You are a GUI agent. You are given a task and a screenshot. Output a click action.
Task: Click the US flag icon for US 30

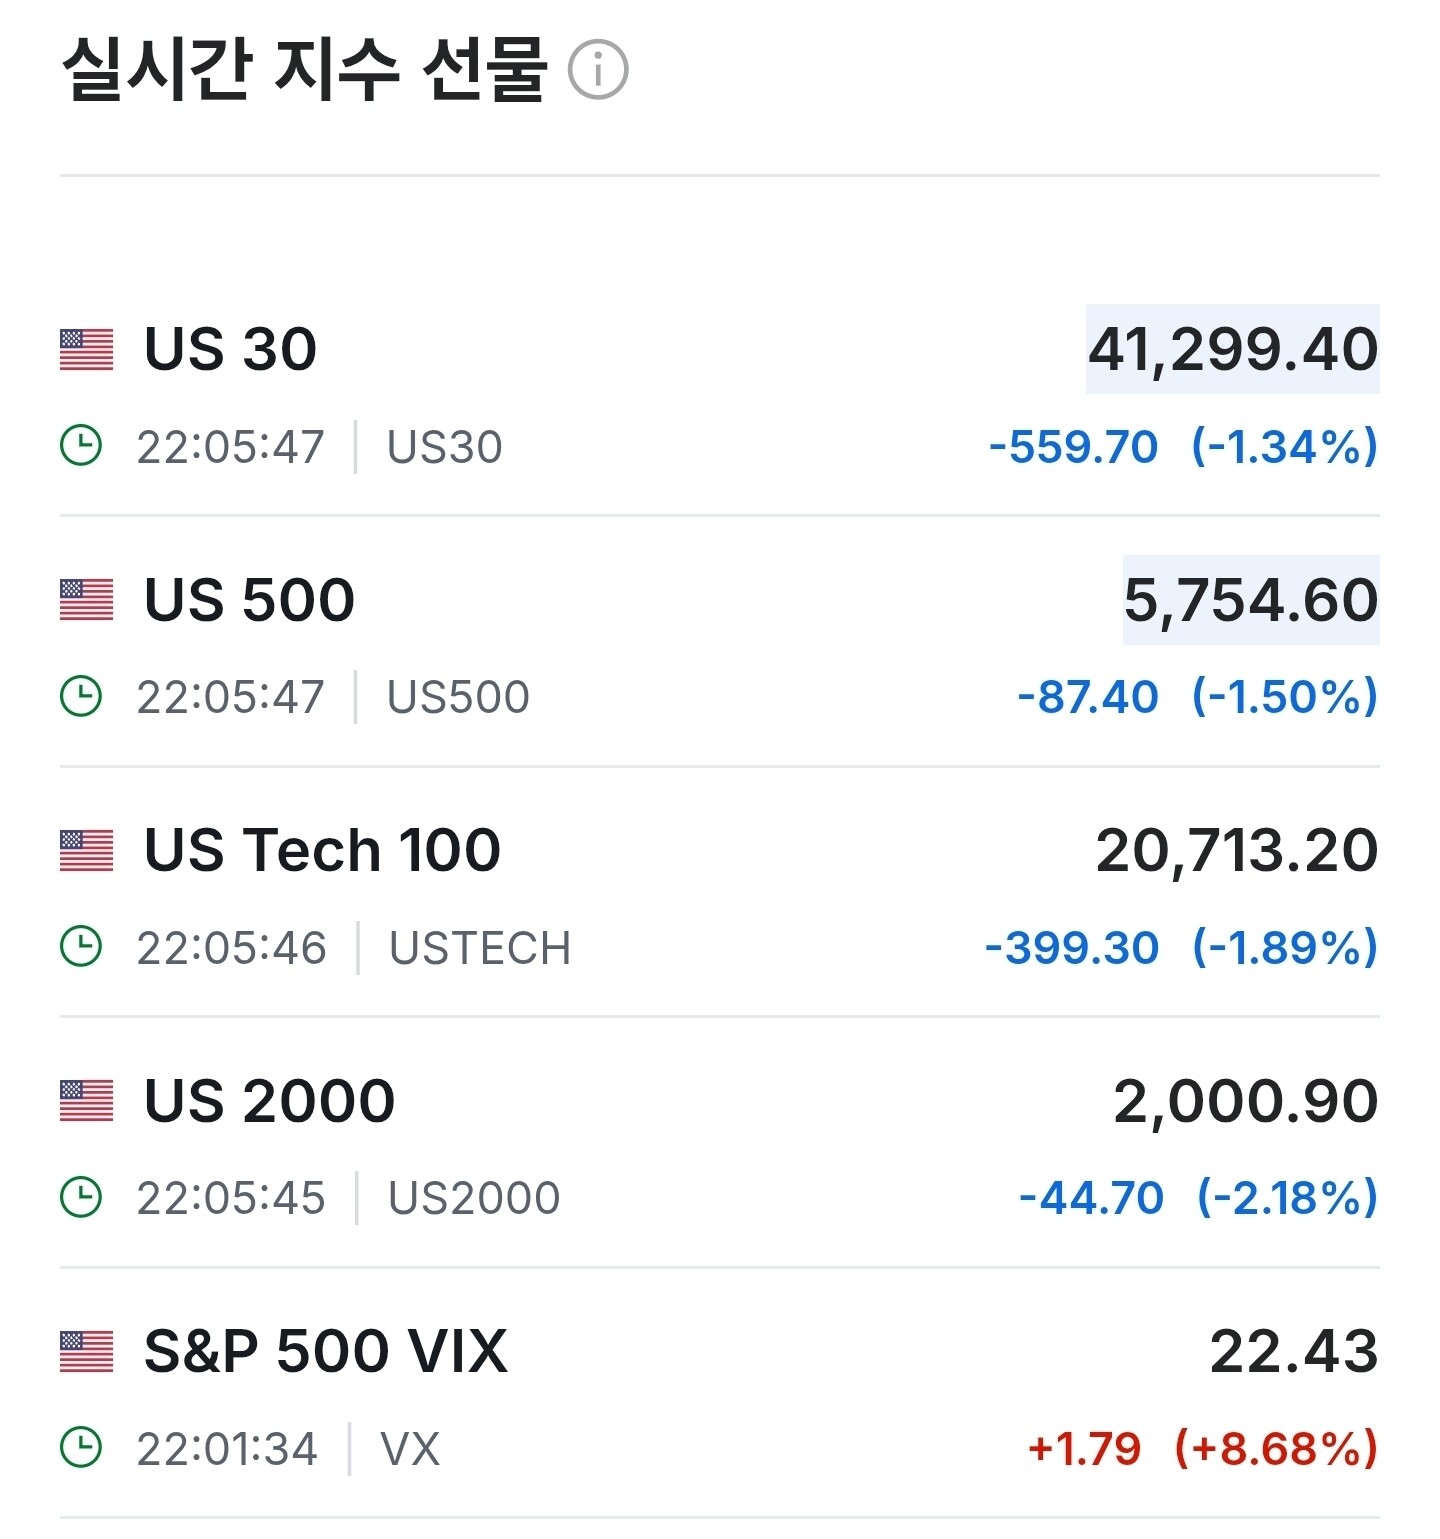86,350
